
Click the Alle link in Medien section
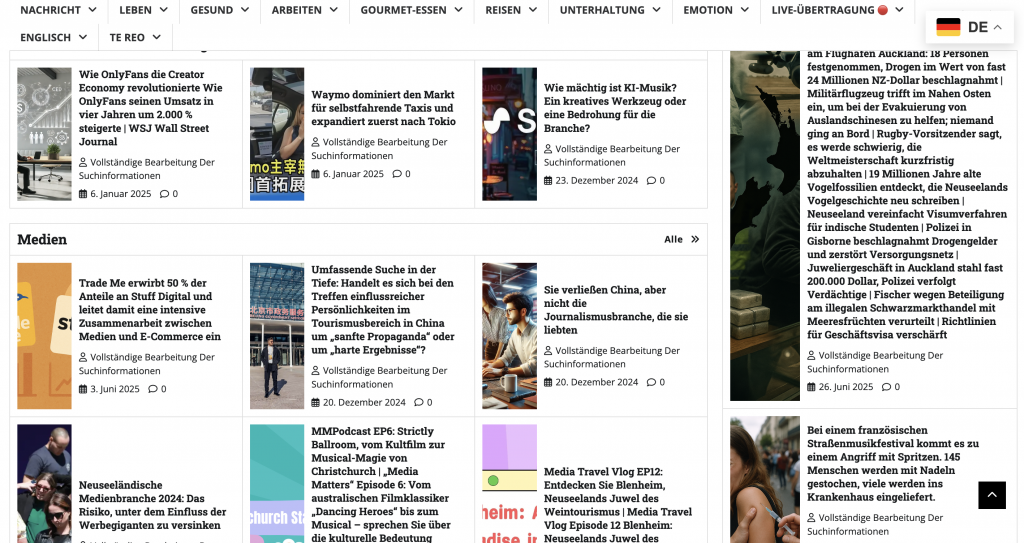(x=673, y=240)
